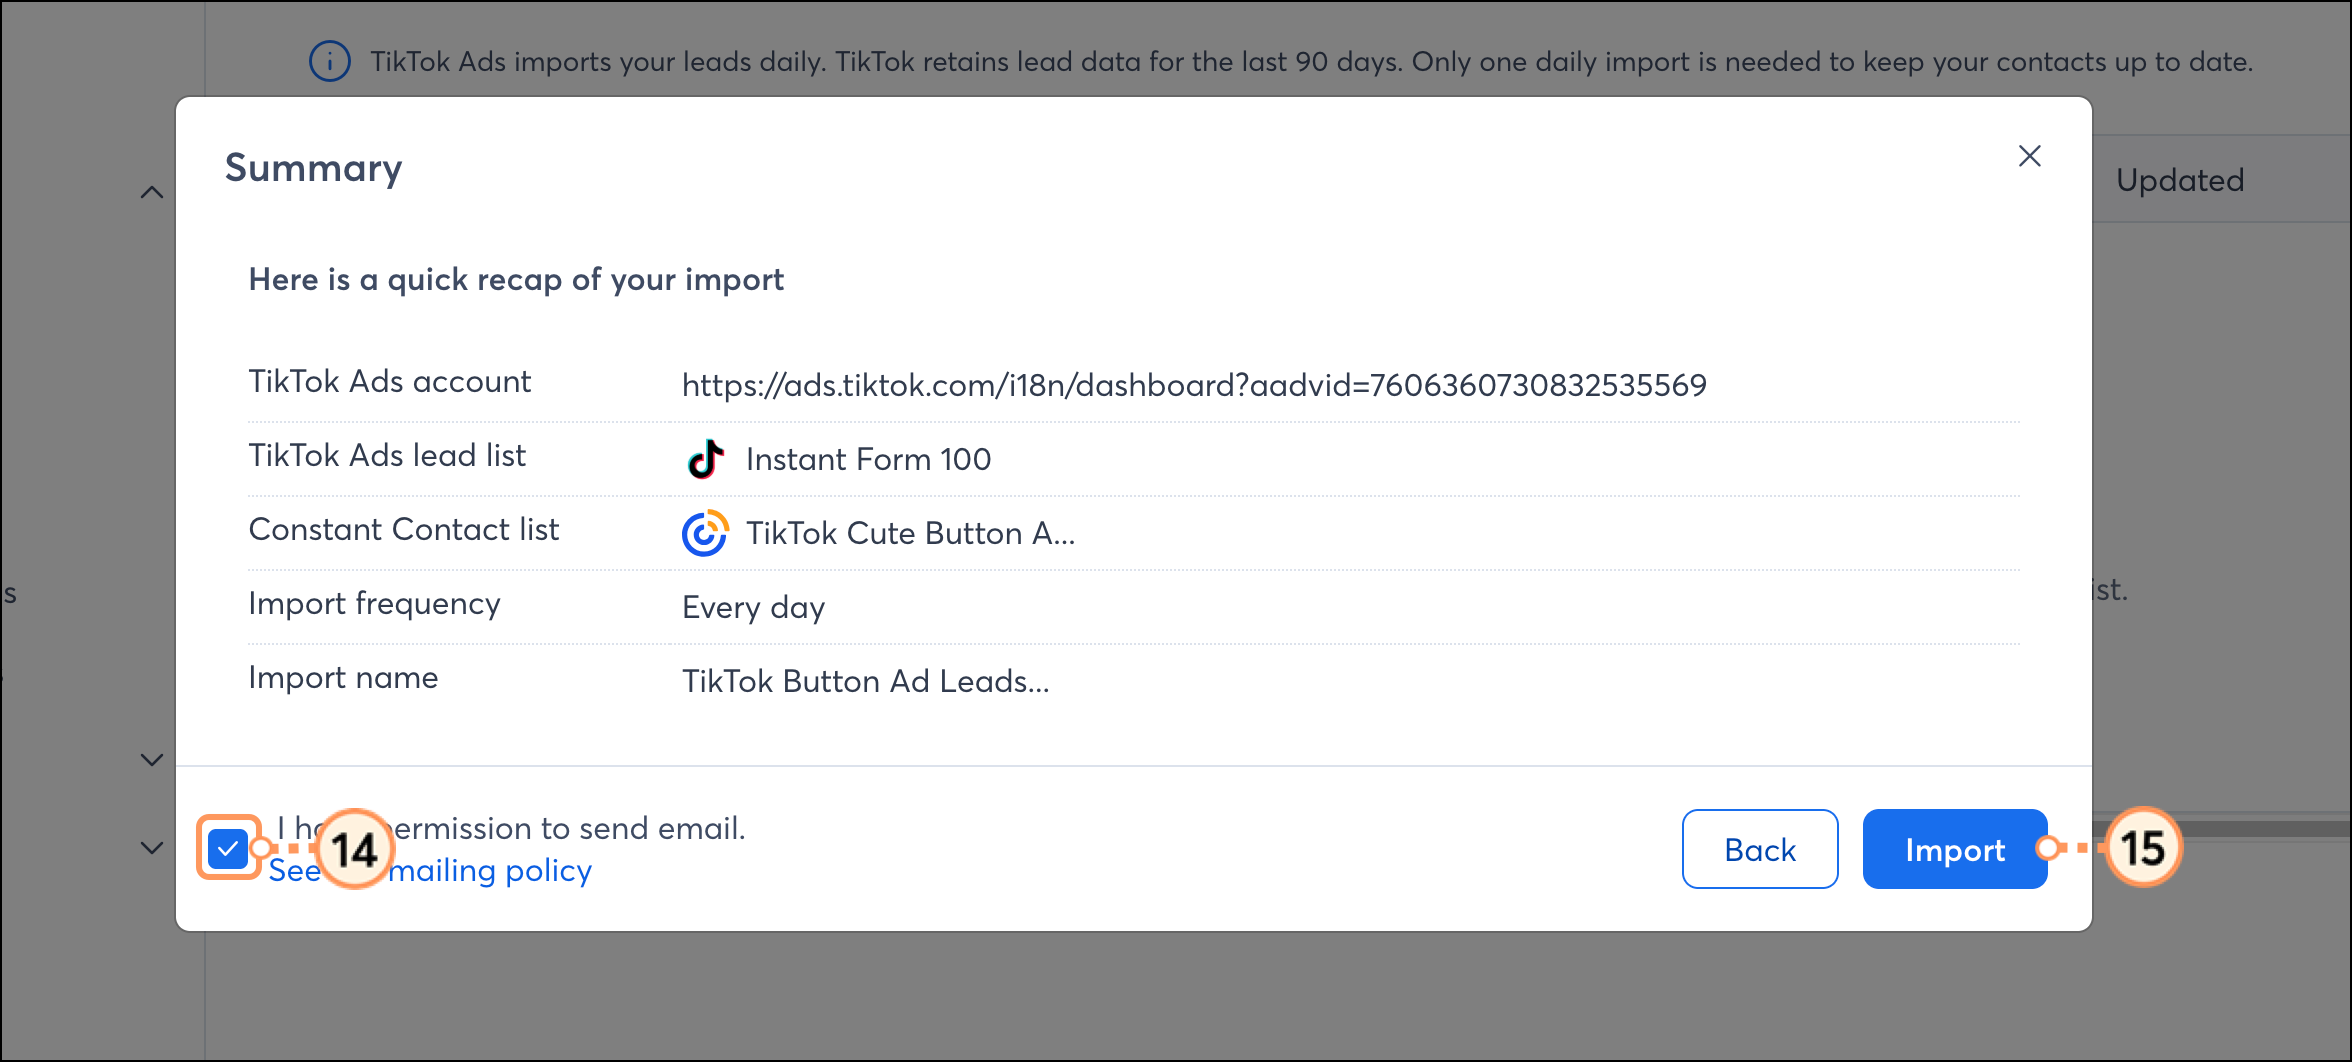Click the Constant Contact logo beside the list name

(x=705, y=533)
